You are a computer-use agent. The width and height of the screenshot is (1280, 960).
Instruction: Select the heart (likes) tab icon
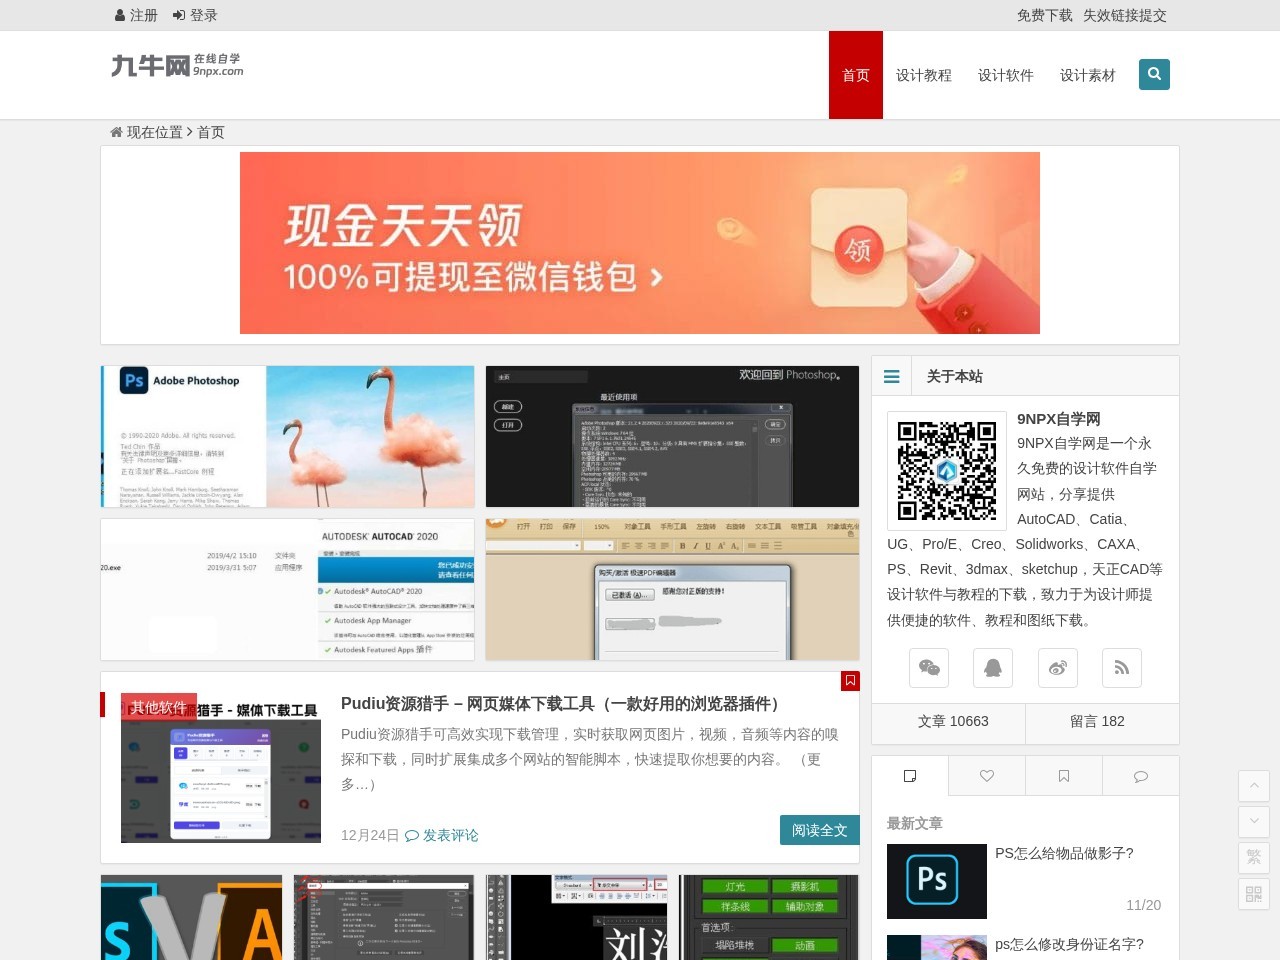click(x=987, y=775)
